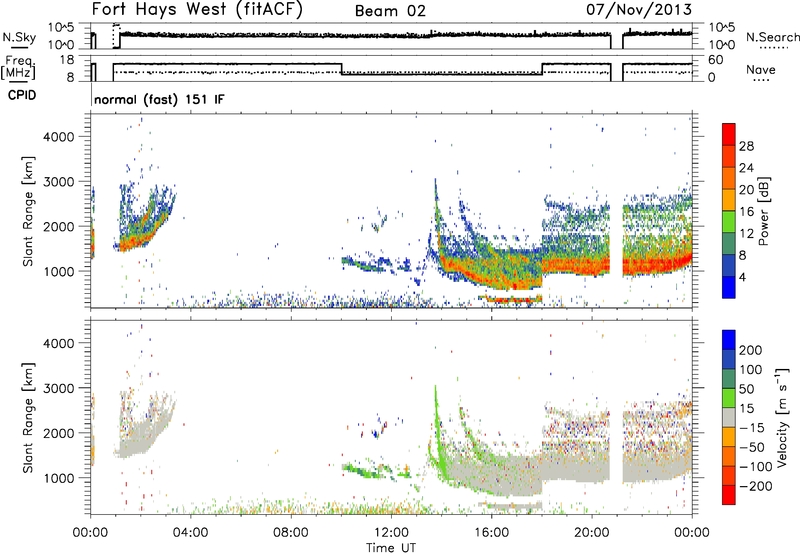Click the date "07/Nov/2013"
The image size is (800, 554).
[639, 10]
